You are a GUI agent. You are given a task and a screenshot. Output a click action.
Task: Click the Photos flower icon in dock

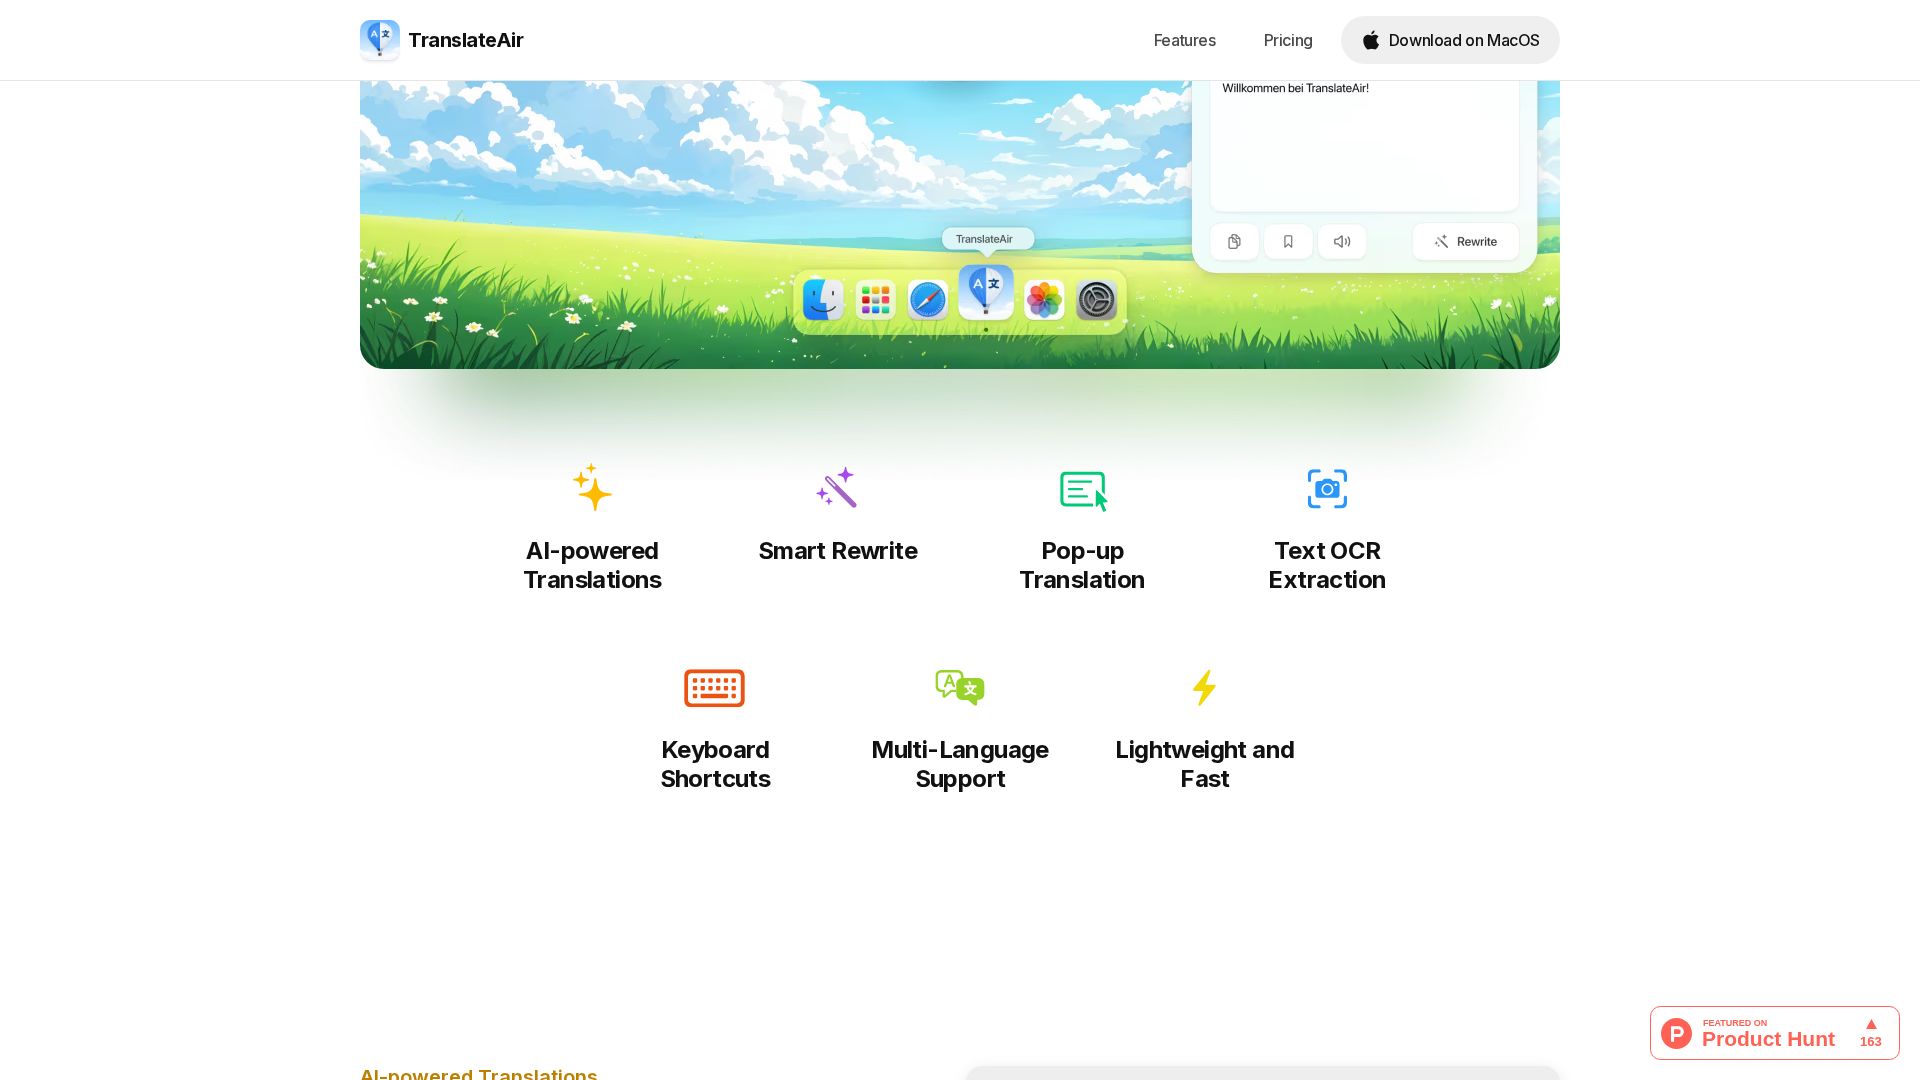(x=1044, y=300)
